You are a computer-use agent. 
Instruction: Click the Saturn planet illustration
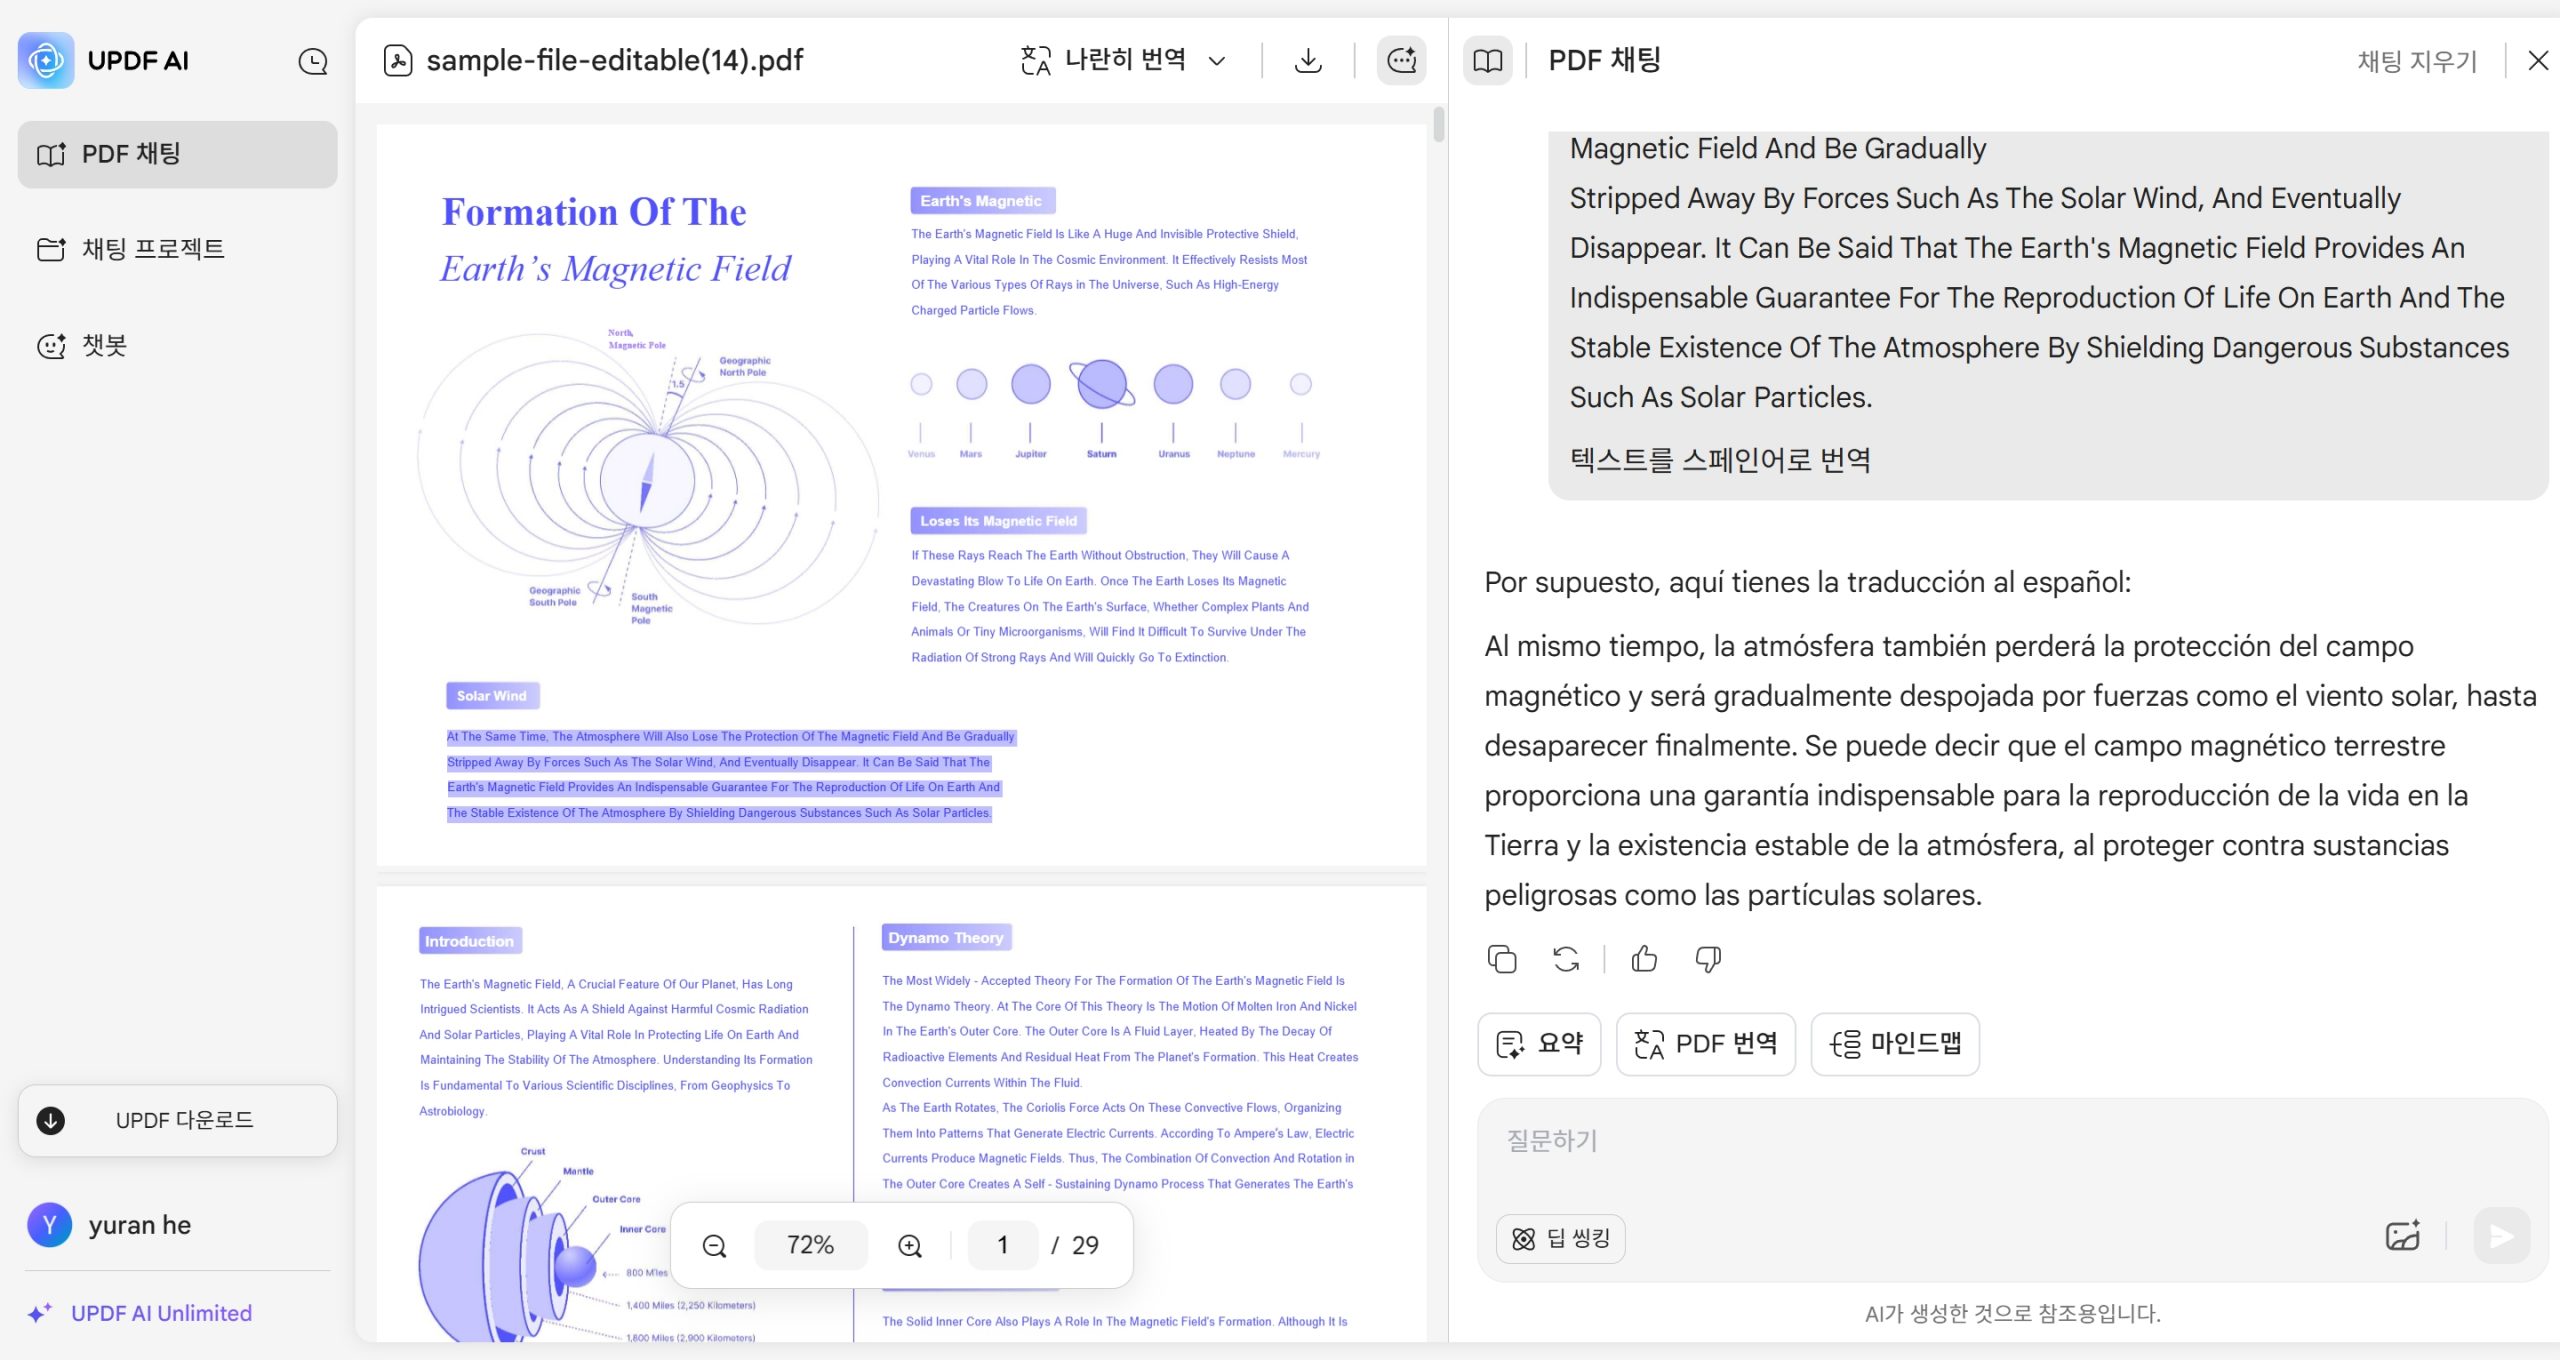pyautogui.click(x=1102, y=384)
